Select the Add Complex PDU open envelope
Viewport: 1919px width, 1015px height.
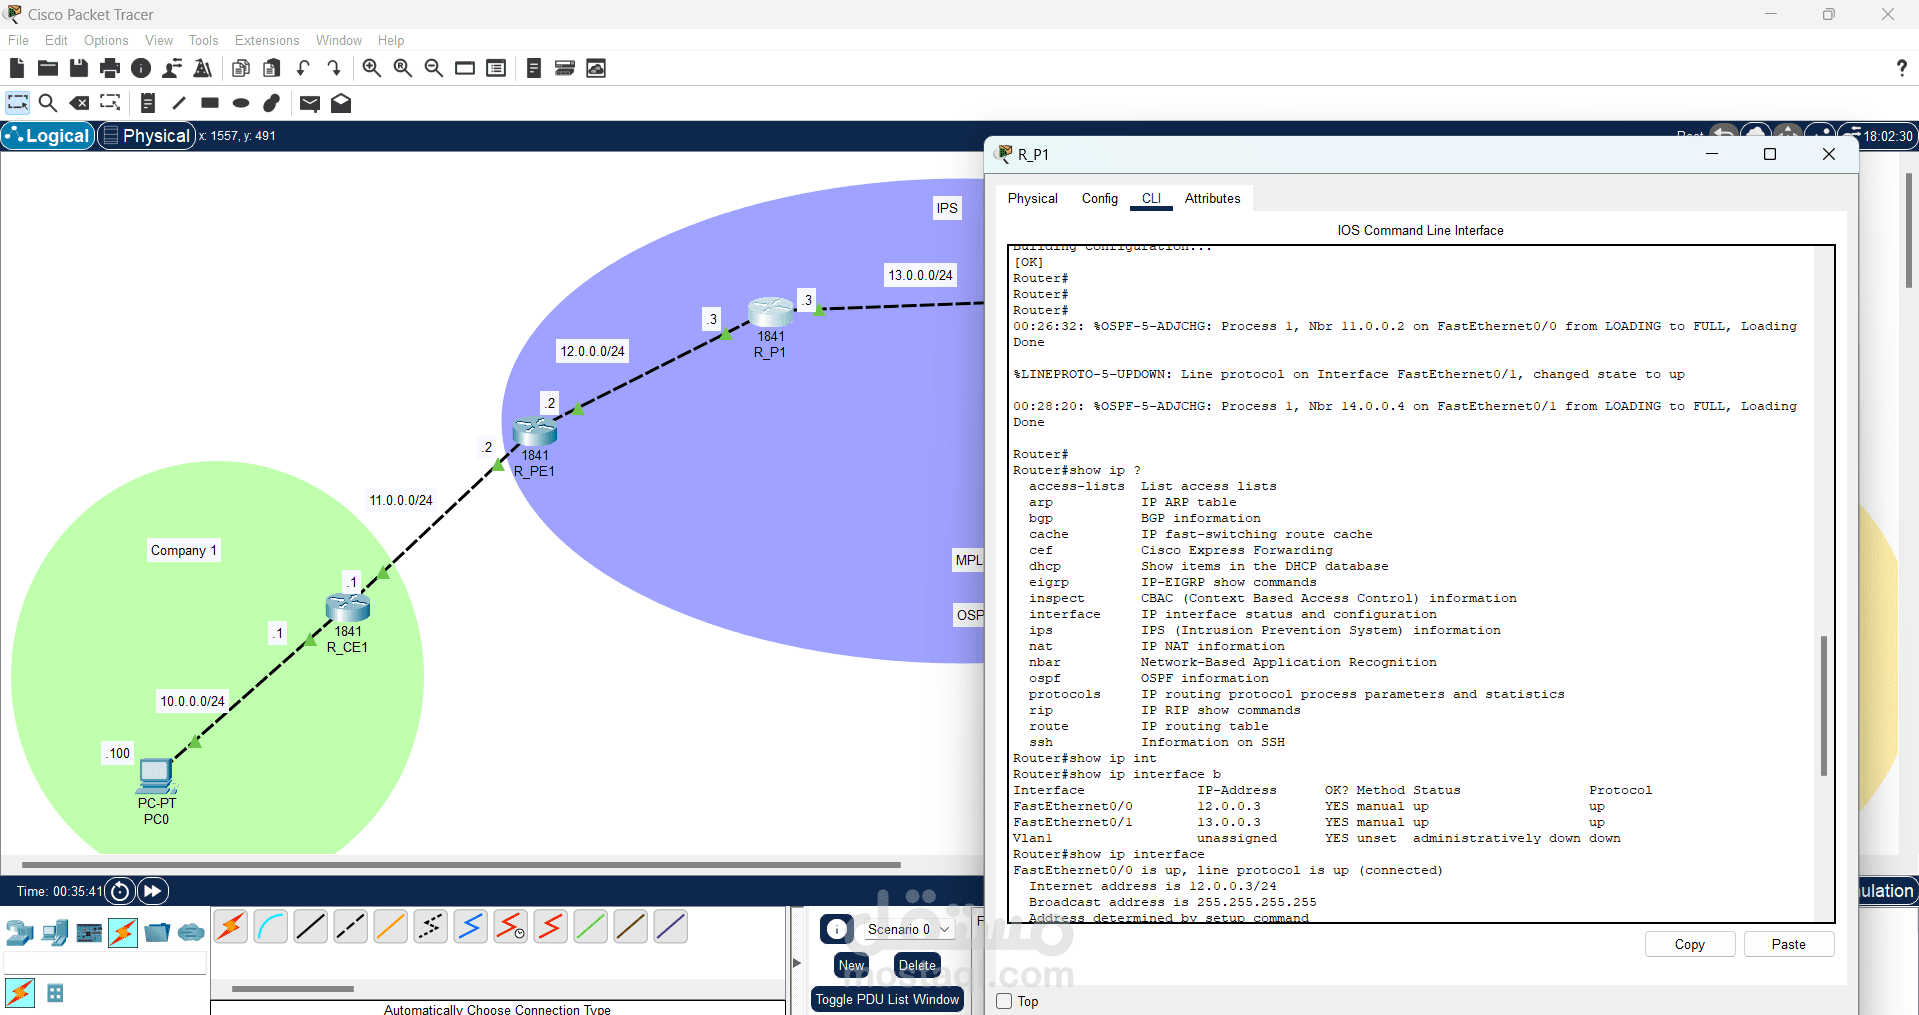coord(341,103)
